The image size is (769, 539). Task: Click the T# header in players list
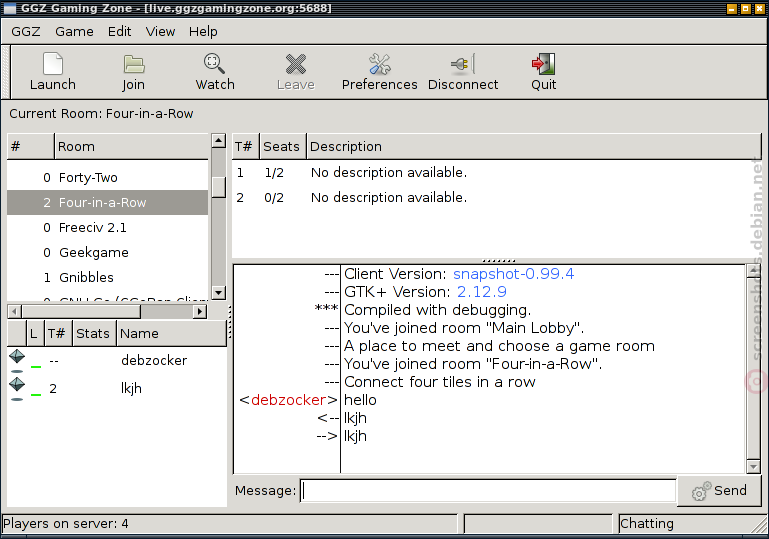pos(58,334)
